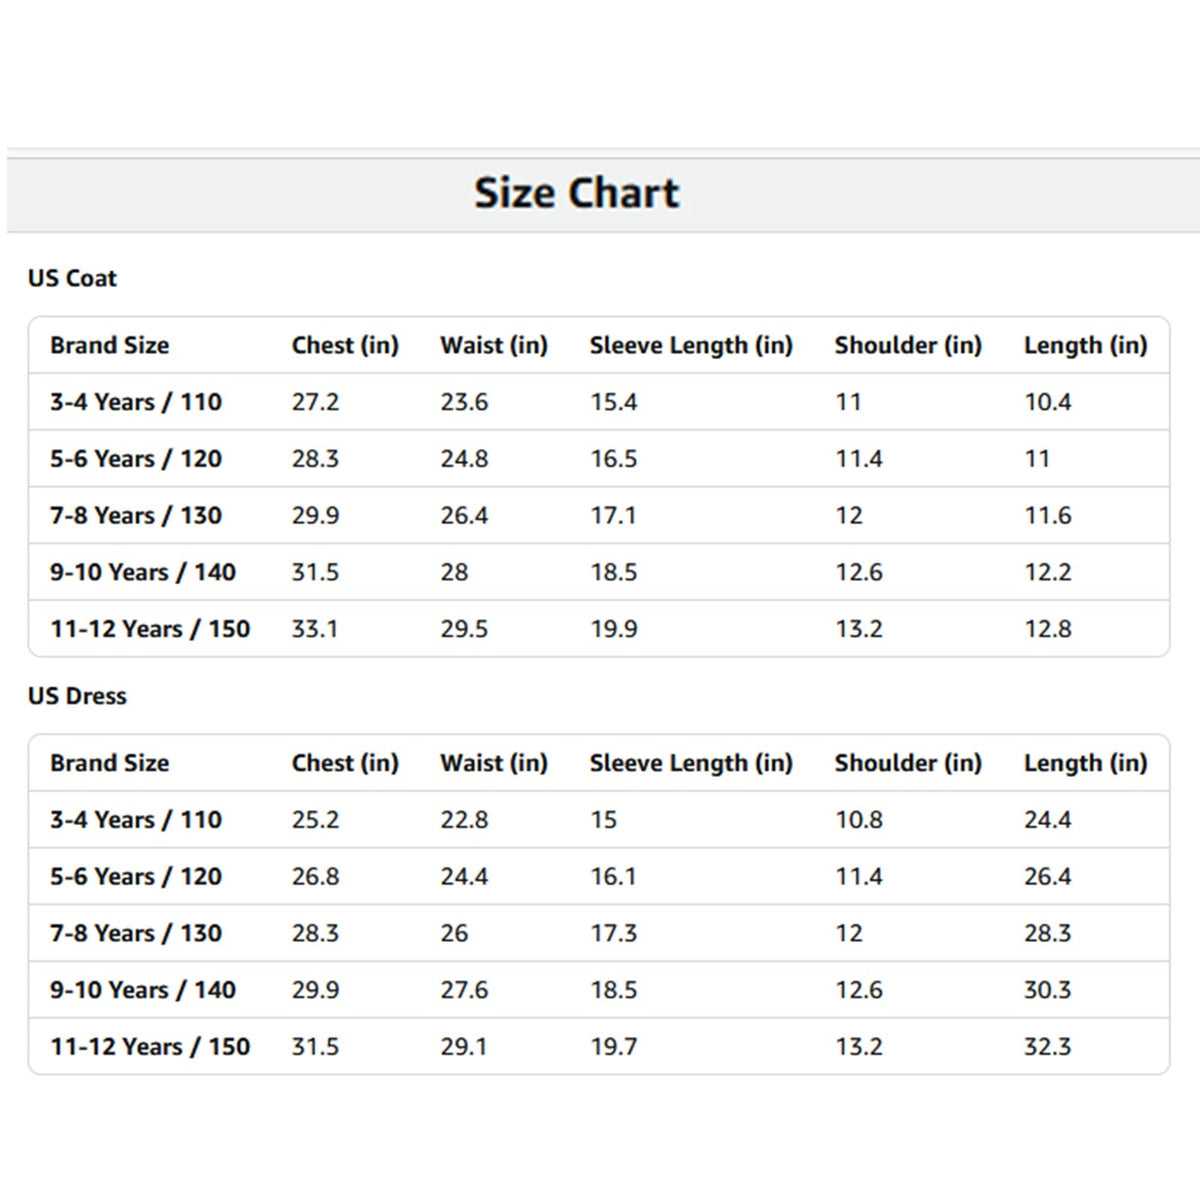Image resolution: width=1200 pixels, height=1200 pixels.
Task: Select the 7-8 Years / 130 dress row
Action: (599, 933)
